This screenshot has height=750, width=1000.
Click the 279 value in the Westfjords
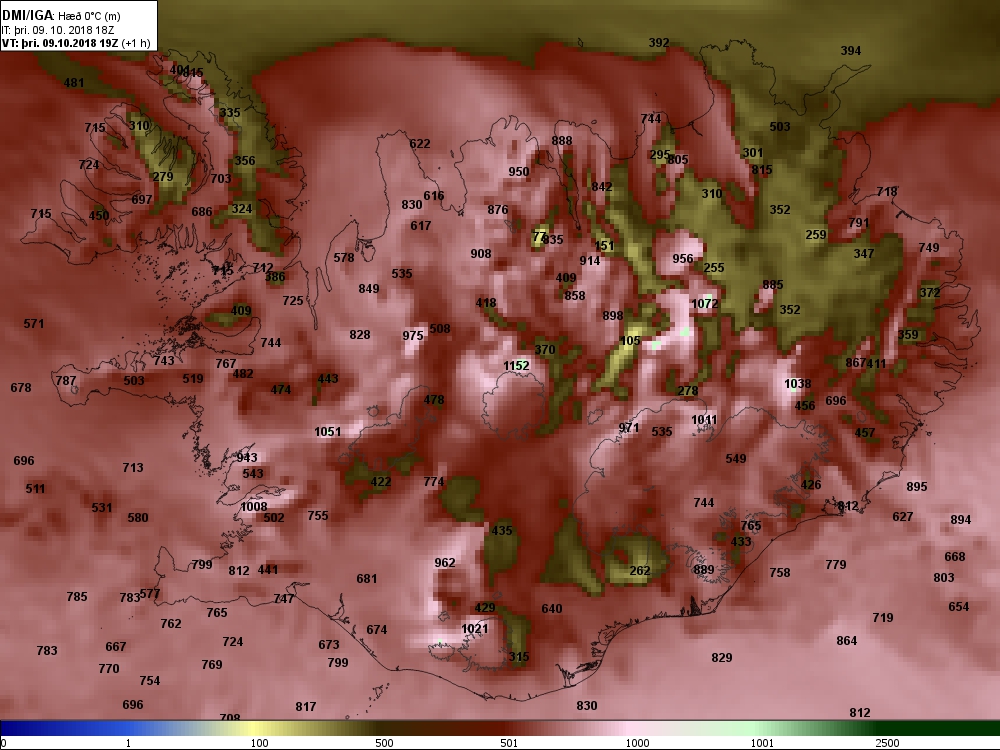click(x=163, y=177)
